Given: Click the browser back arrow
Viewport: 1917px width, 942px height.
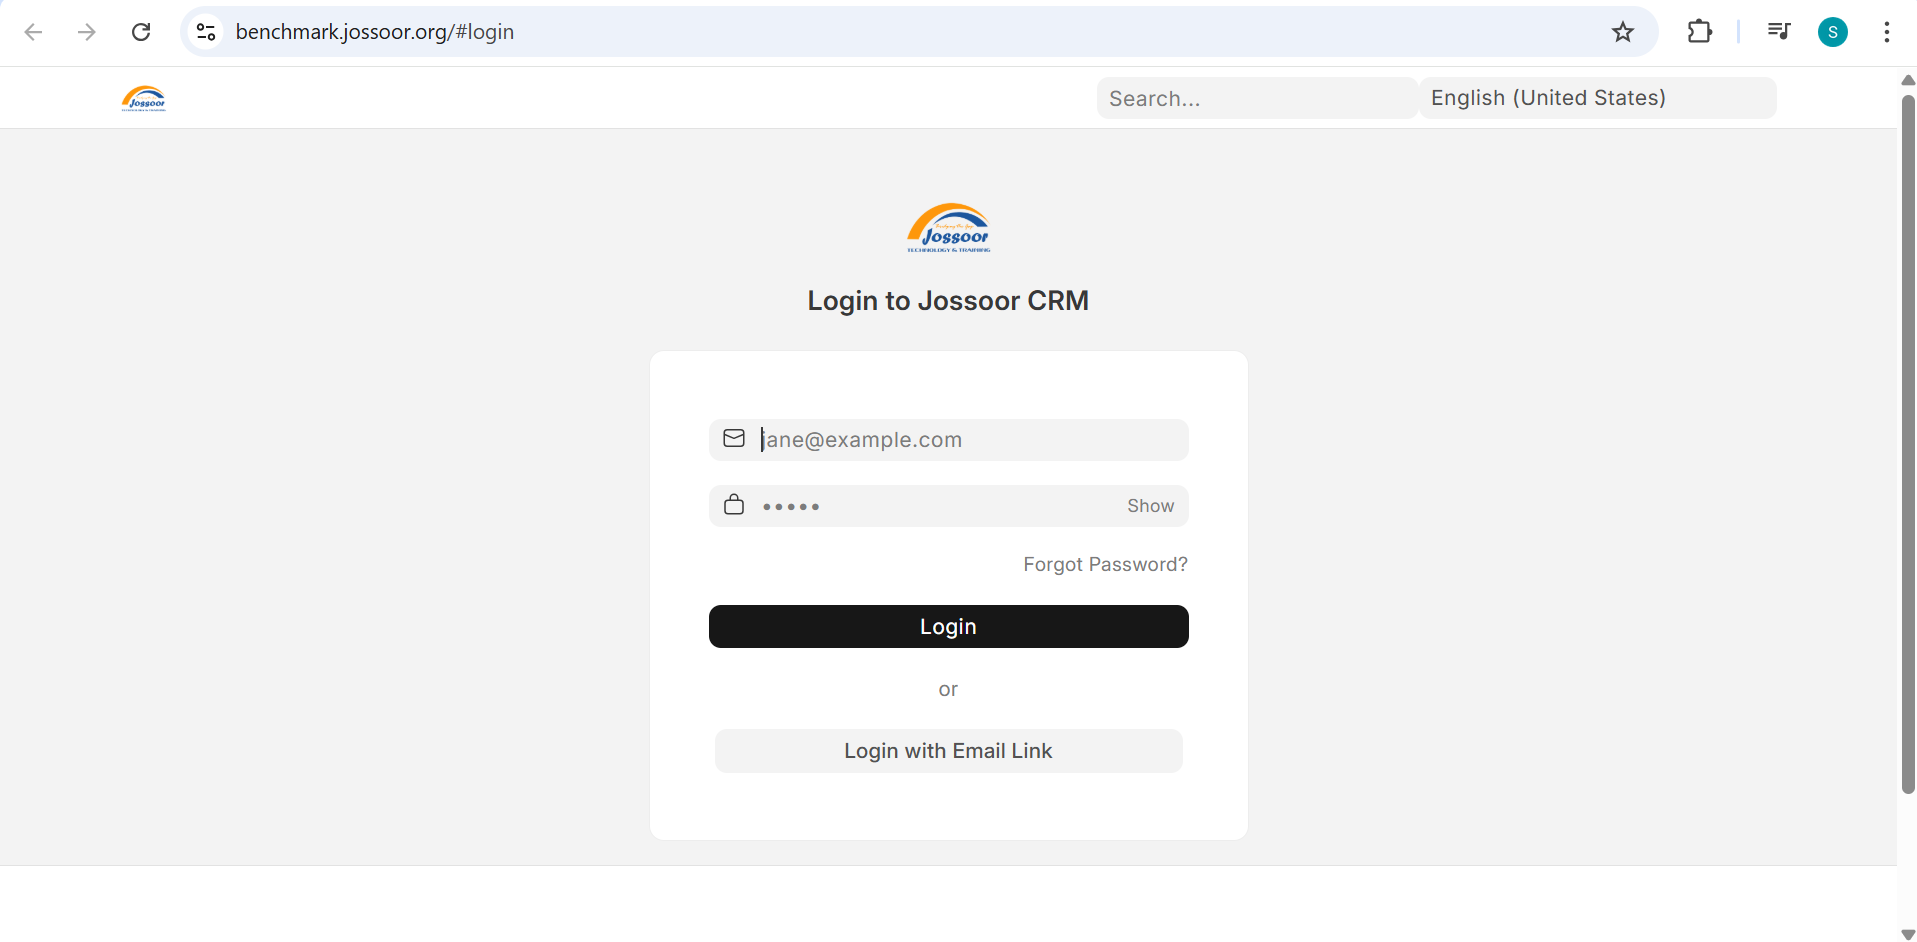Looking at the screenshot, I should [x=33, y=32].
